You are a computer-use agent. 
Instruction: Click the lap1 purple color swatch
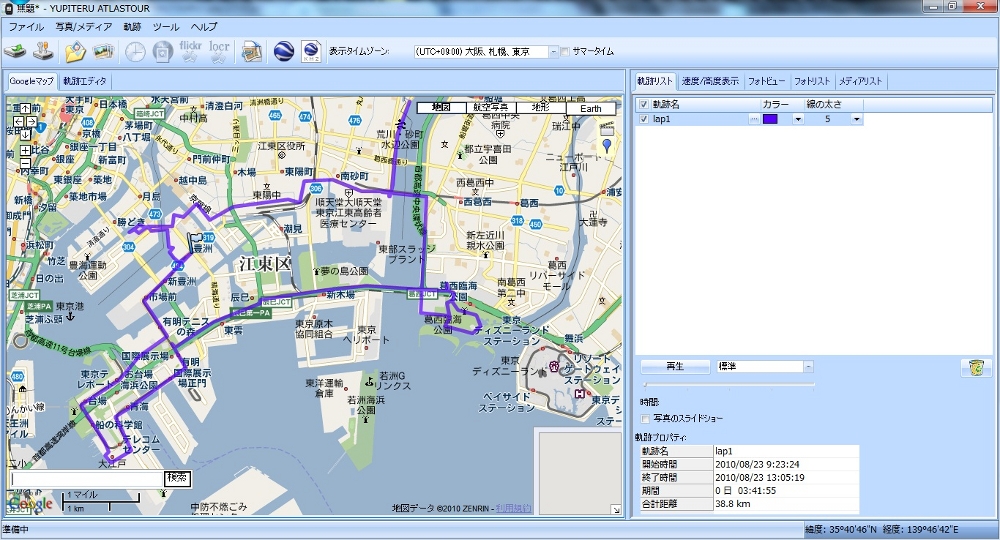pos(770,119)
